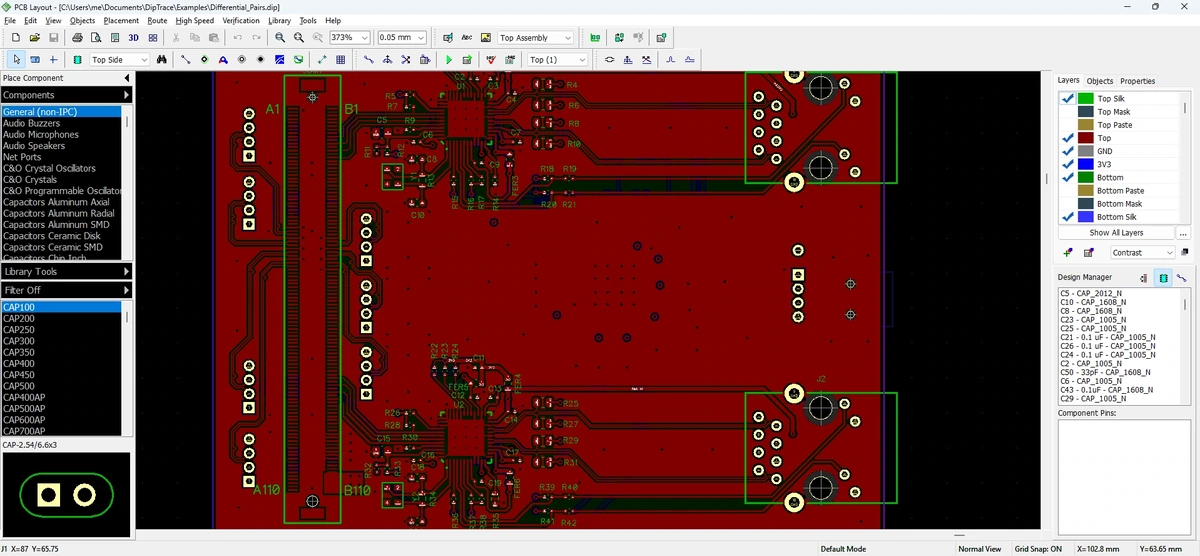Toggle Bottom Paste layer visibility
Image resolution: width=1200 pixels, height=556 pixels.
[1067, 190]
